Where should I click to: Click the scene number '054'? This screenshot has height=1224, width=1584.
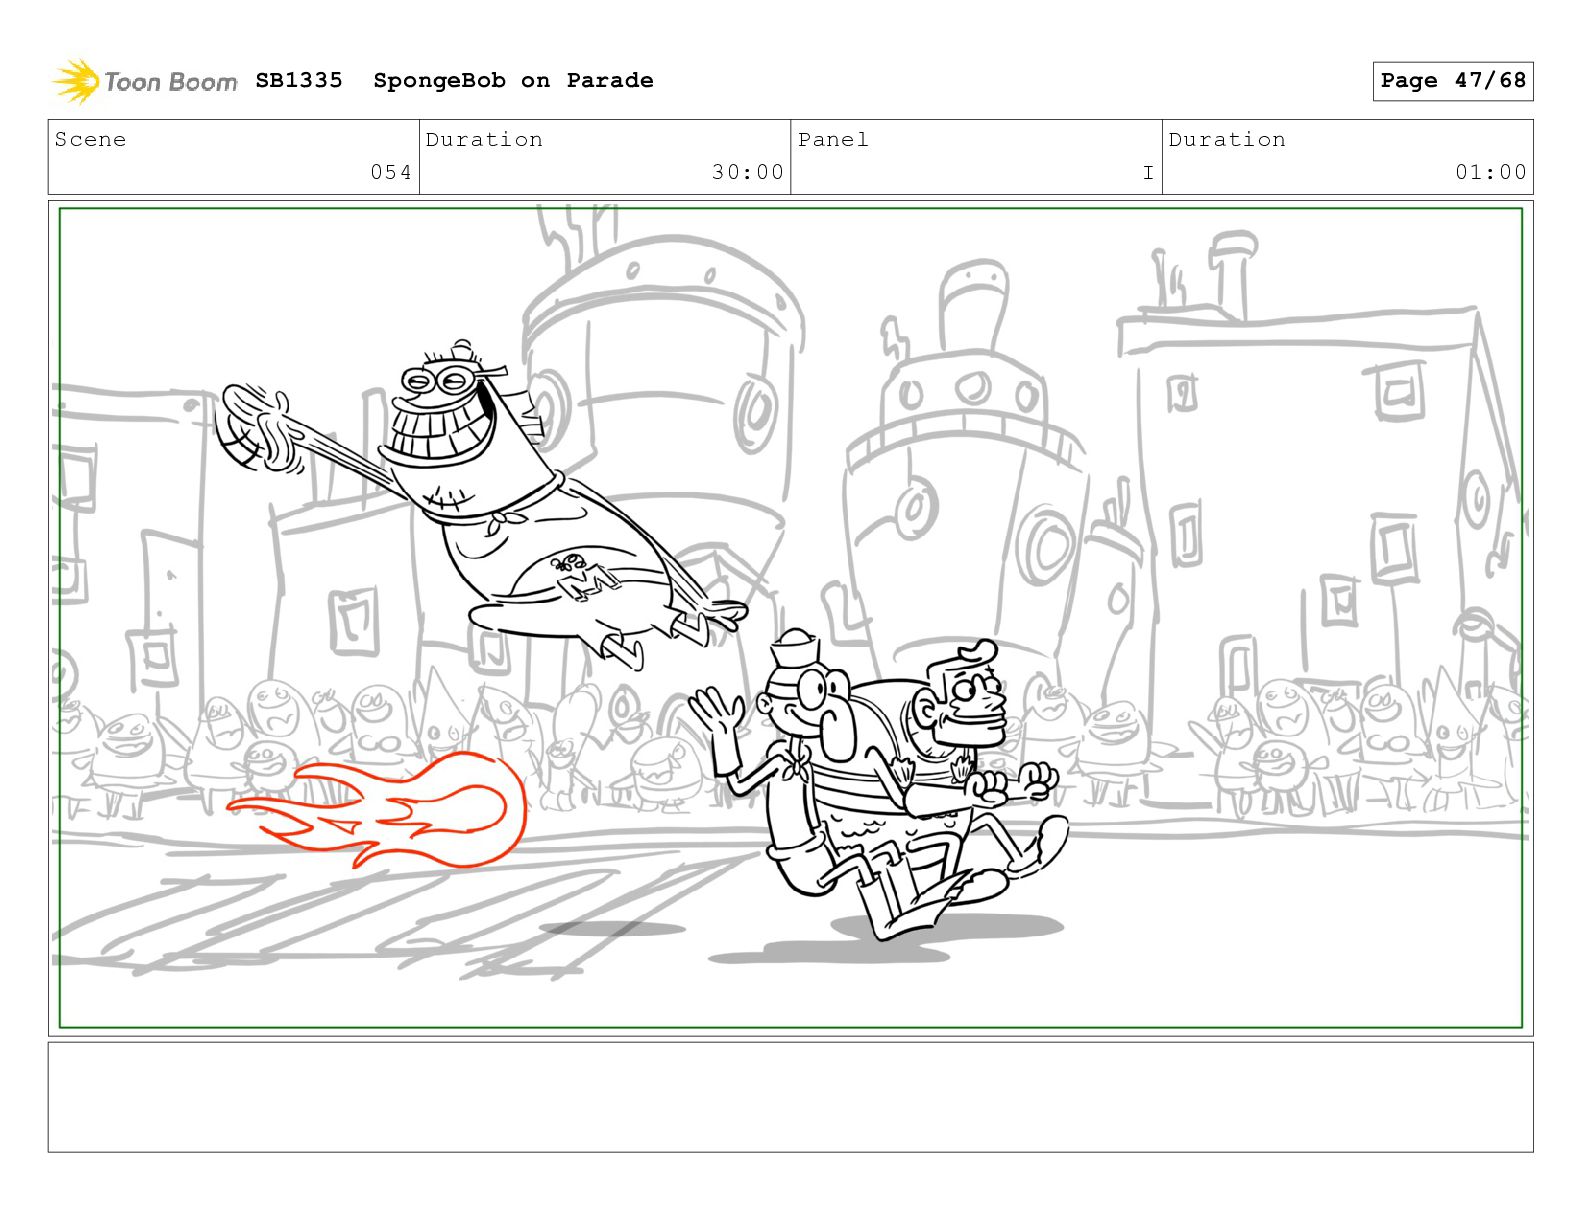pyautogui.click(x=391, y=172)
